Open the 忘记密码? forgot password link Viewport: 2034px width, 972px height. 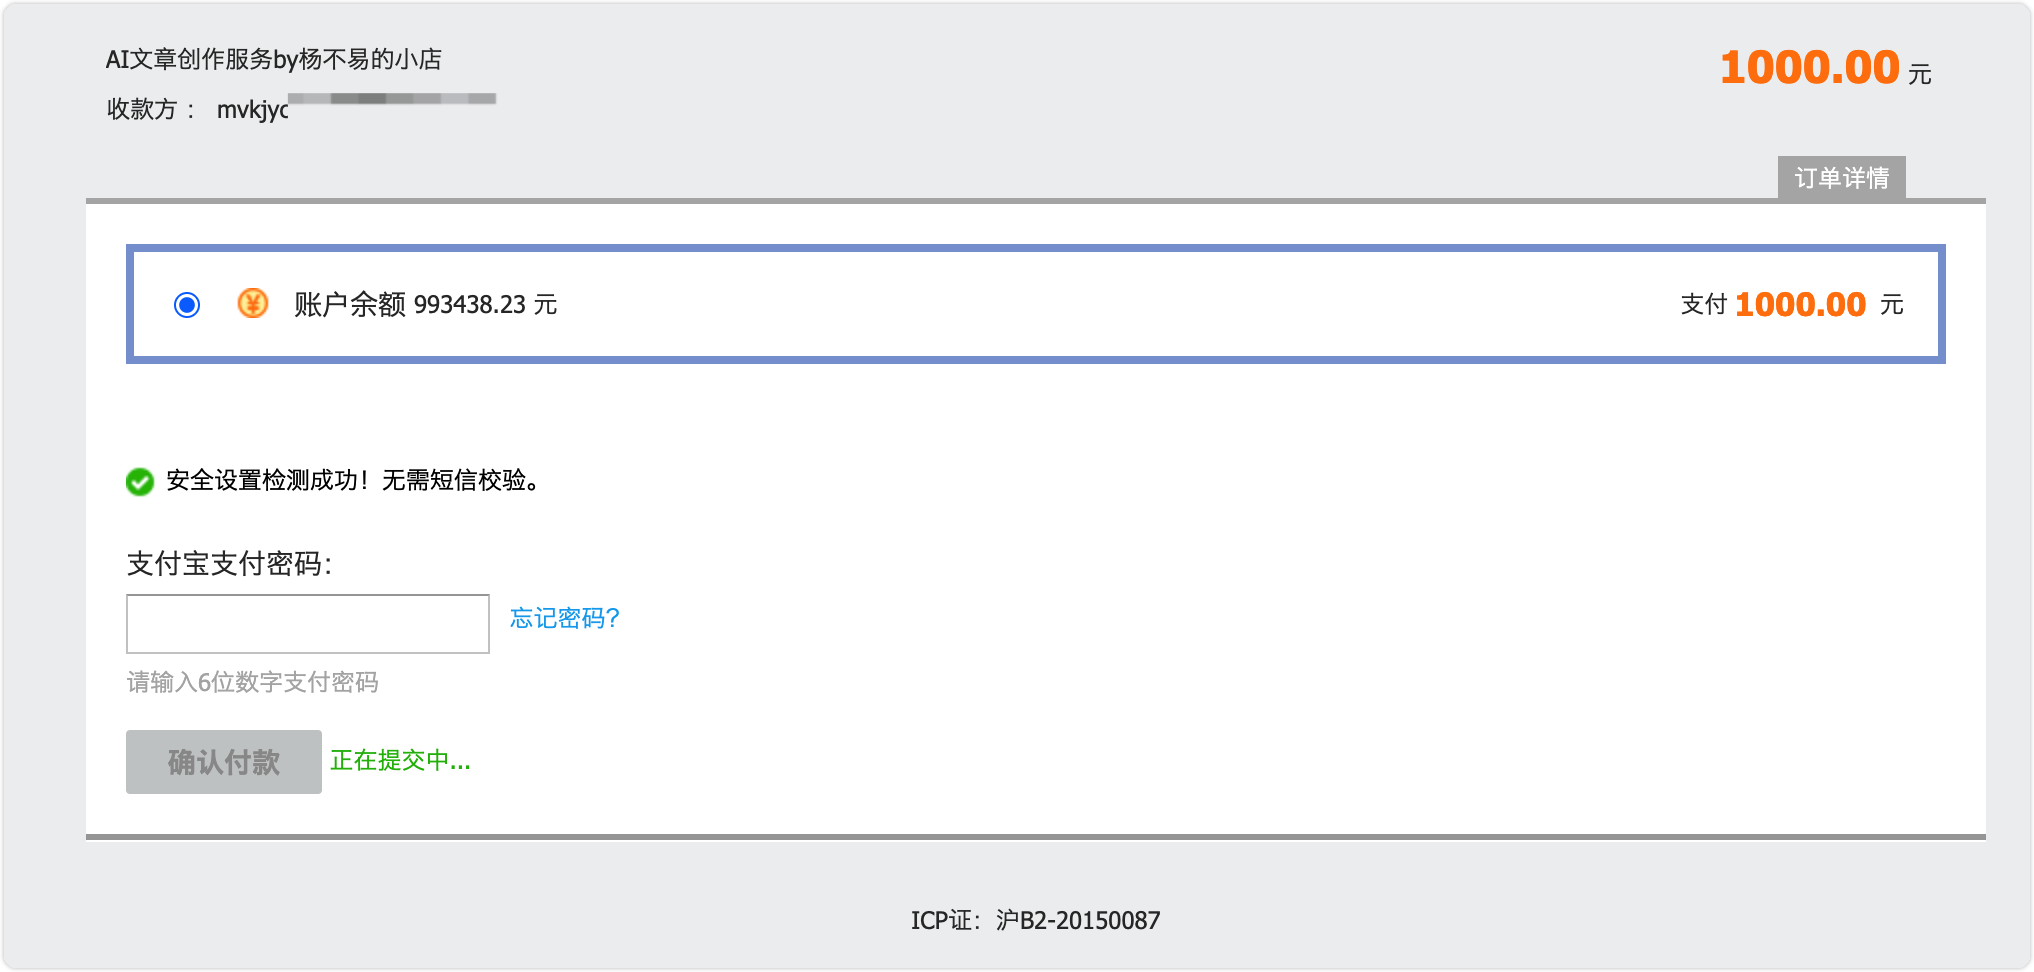565,618
